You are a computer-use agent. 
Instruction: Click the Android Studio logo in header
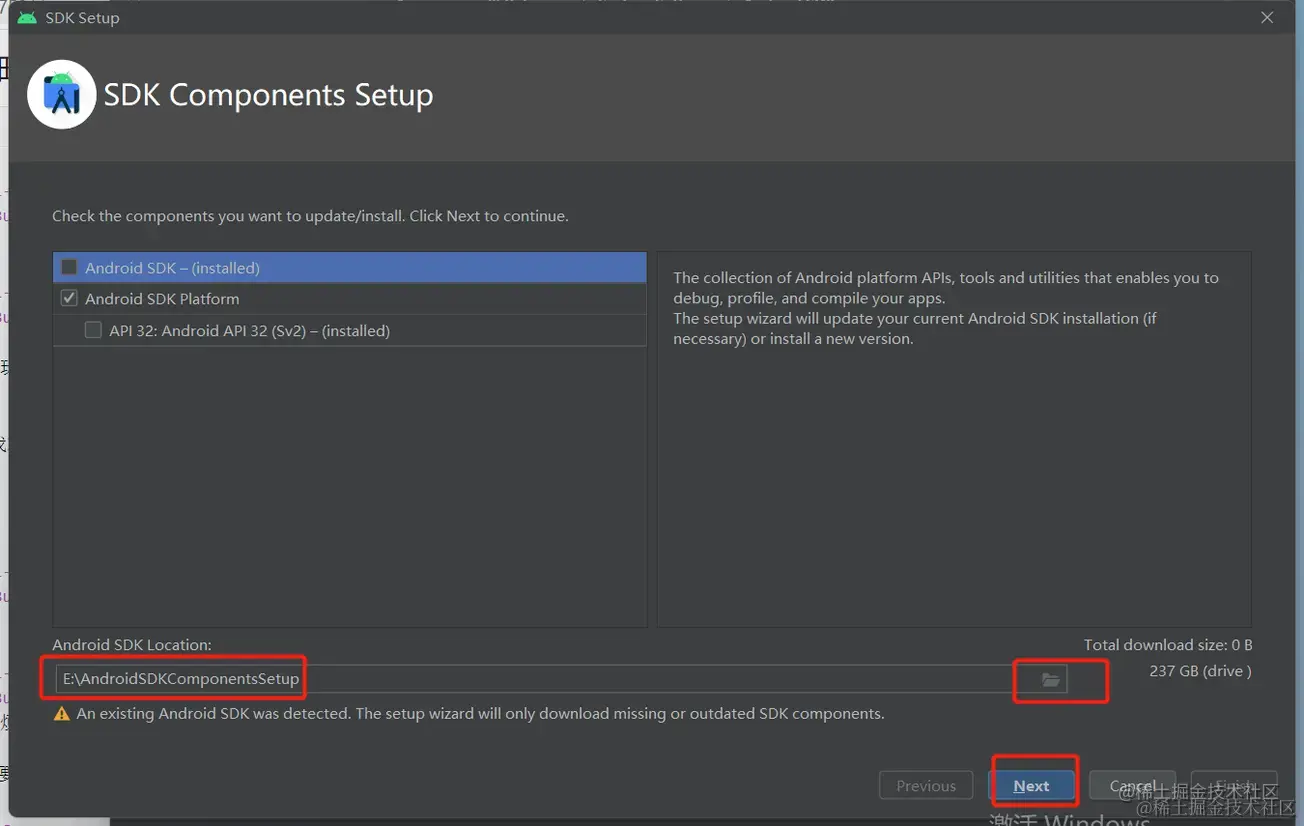tap(62, 95)
